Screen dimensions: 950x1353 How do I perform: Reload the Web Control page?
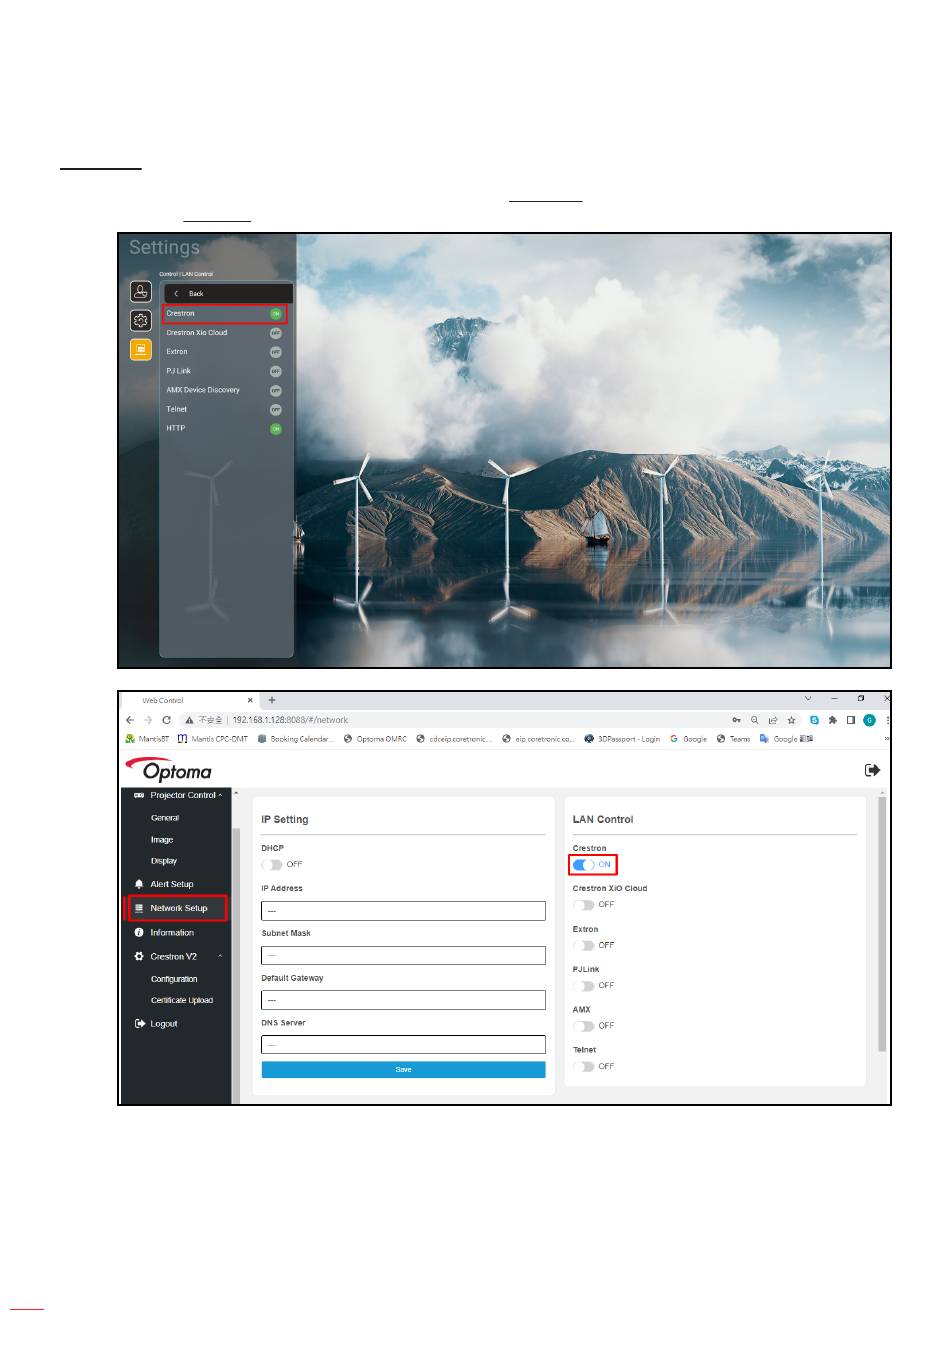[x=166, y=720]
